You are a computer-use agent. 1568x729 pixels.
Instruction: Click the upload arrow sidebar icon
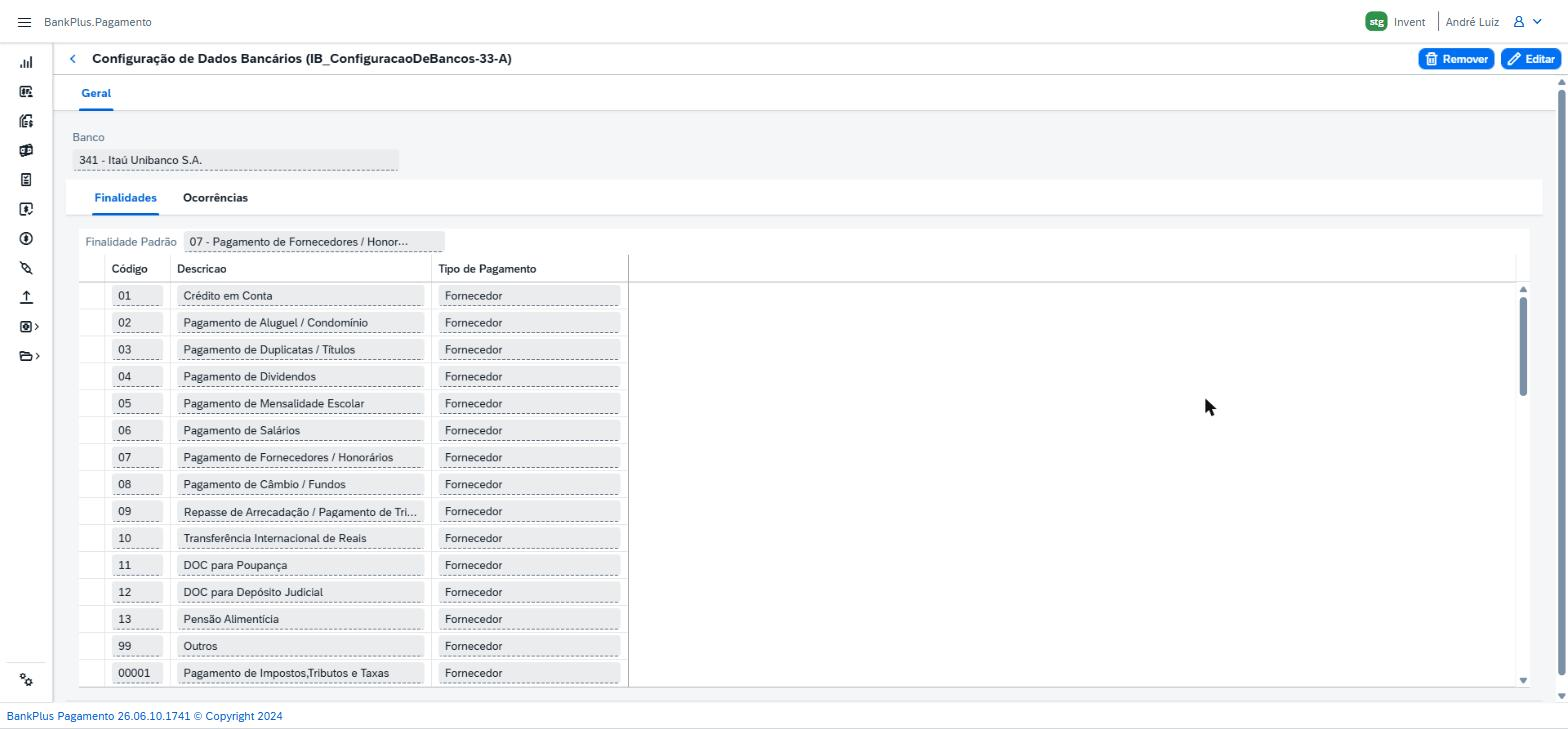(26, 297)
